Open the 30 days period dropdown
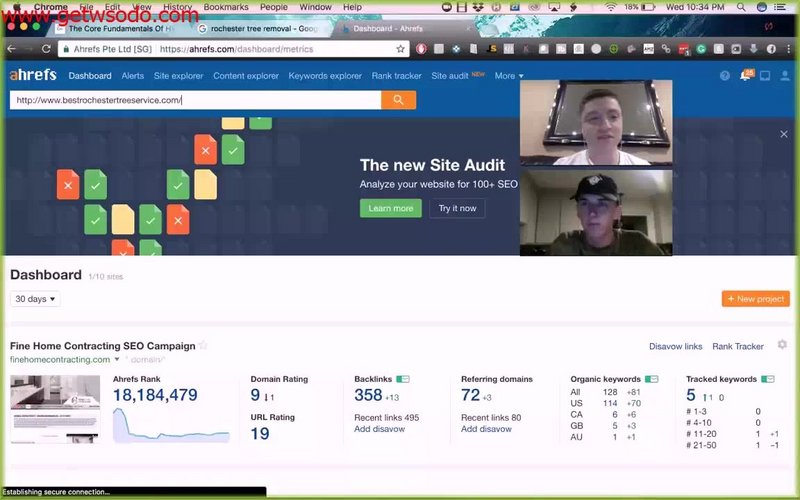Screen dimensions: 800x500 [35, 299]
